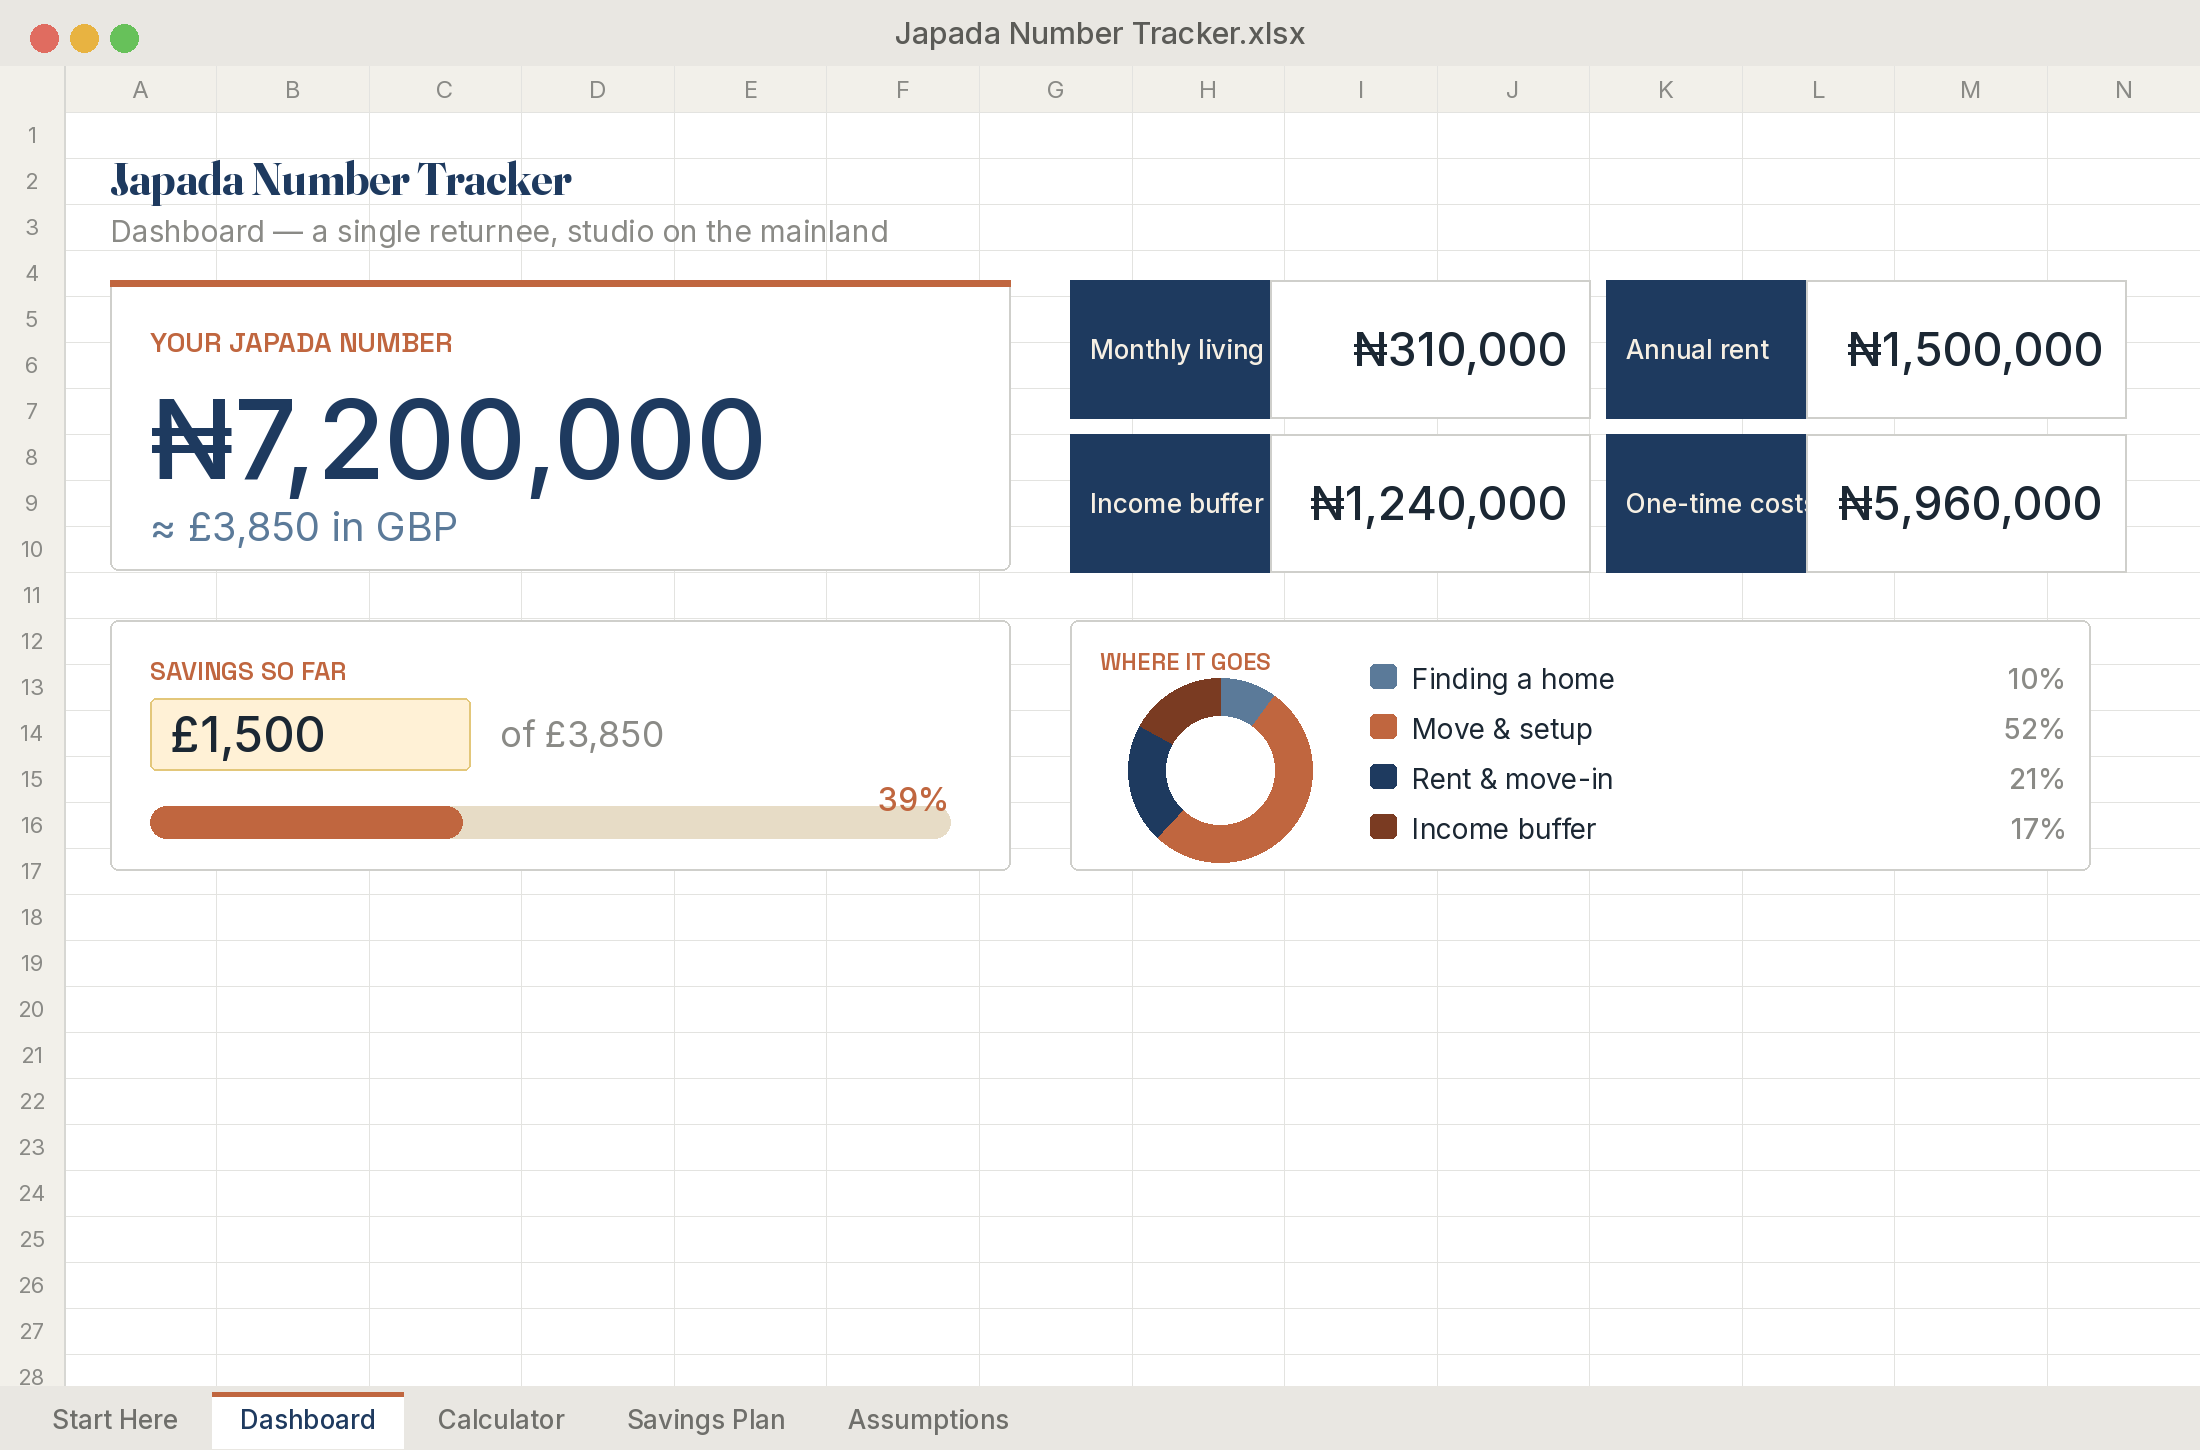2200x1450 pixels.
Task: Click the One-time costs label cell
Action: coord(1706,503)
